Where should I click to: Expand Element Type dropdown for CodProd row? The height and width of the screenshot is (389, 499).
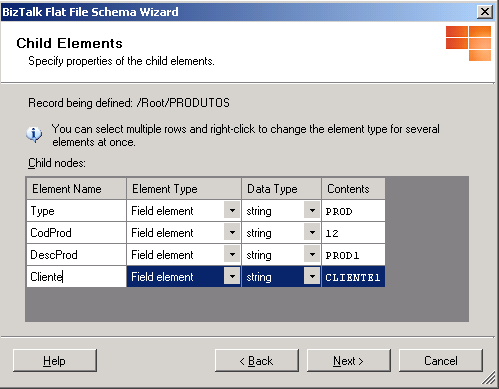[x=232, y=233]
